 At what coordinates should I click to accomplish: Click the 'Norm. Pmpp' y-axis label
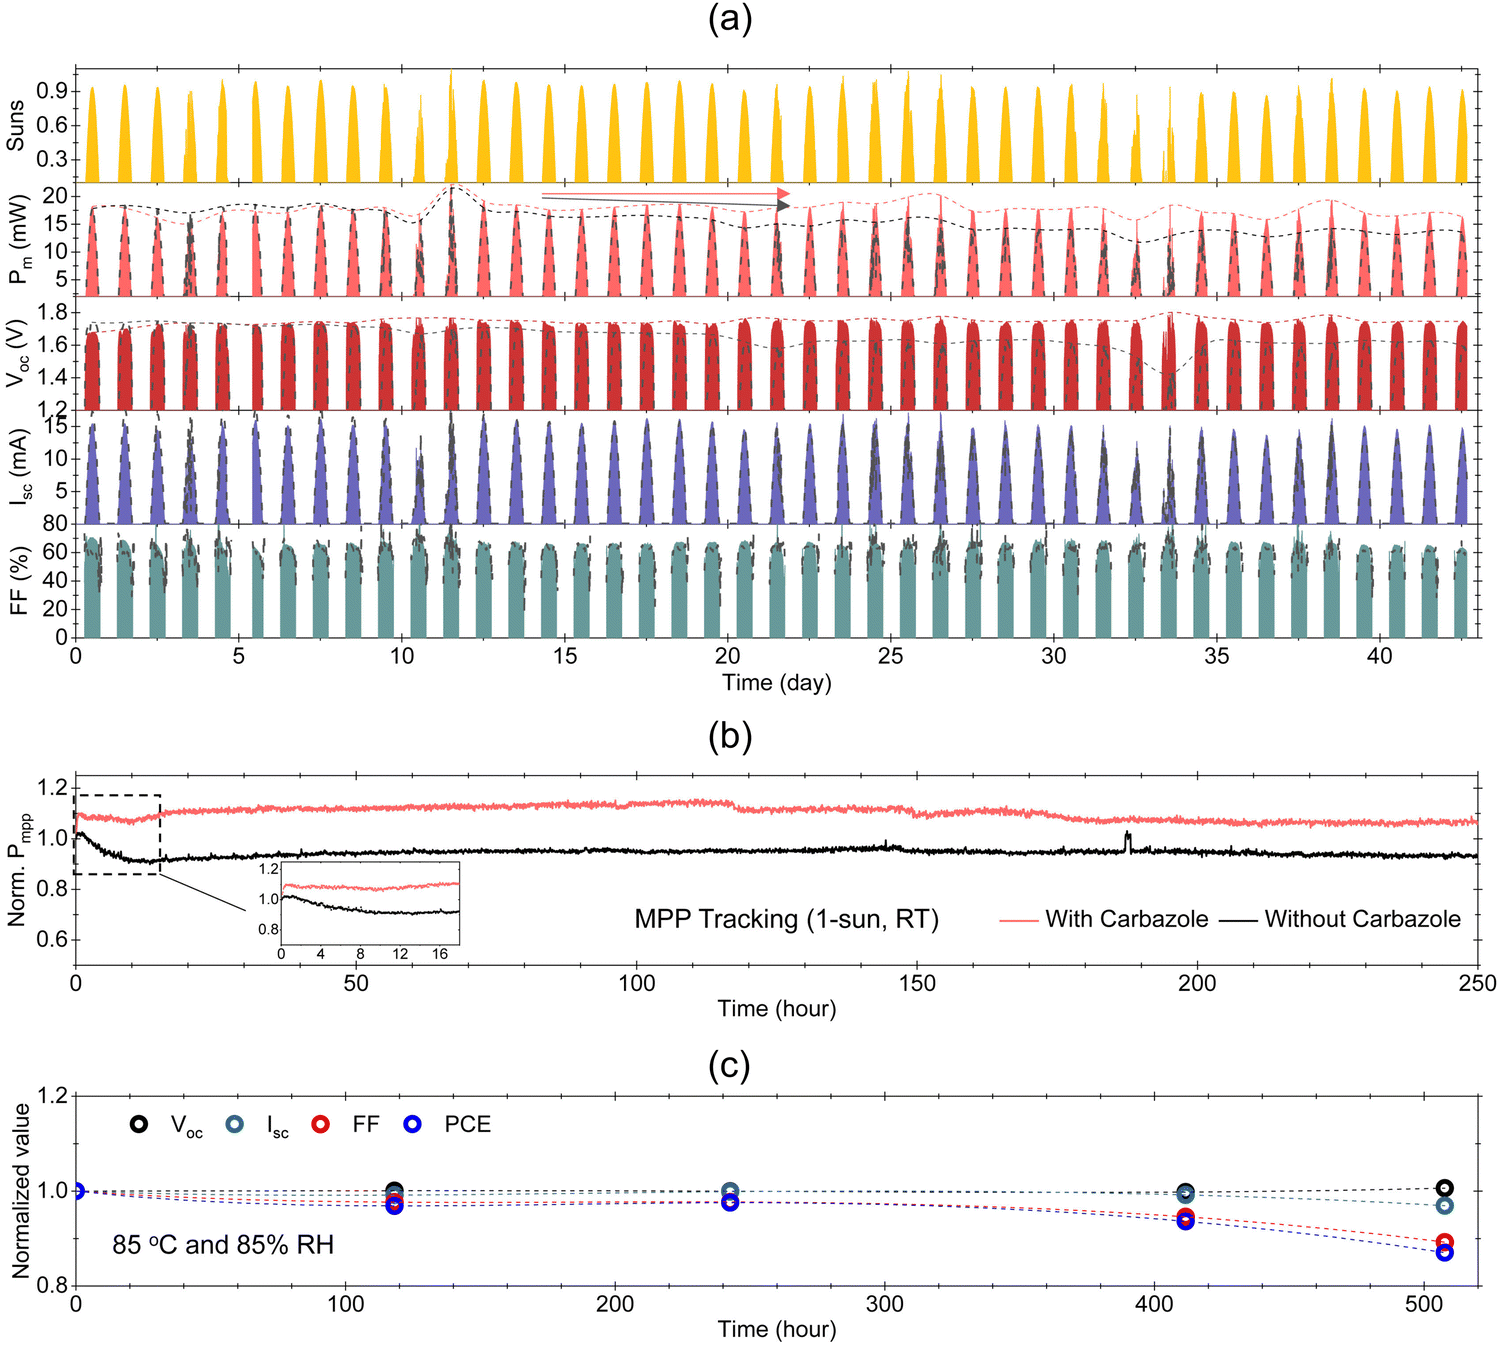coord(18,870)
